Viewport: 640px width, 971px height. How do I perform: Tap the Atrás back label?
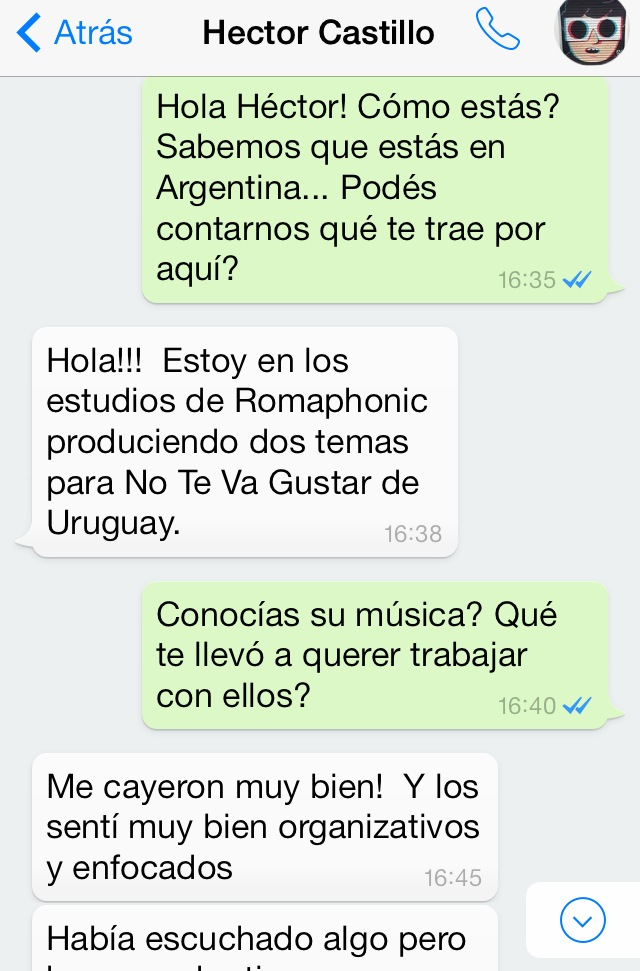click(x=93, y=33)
